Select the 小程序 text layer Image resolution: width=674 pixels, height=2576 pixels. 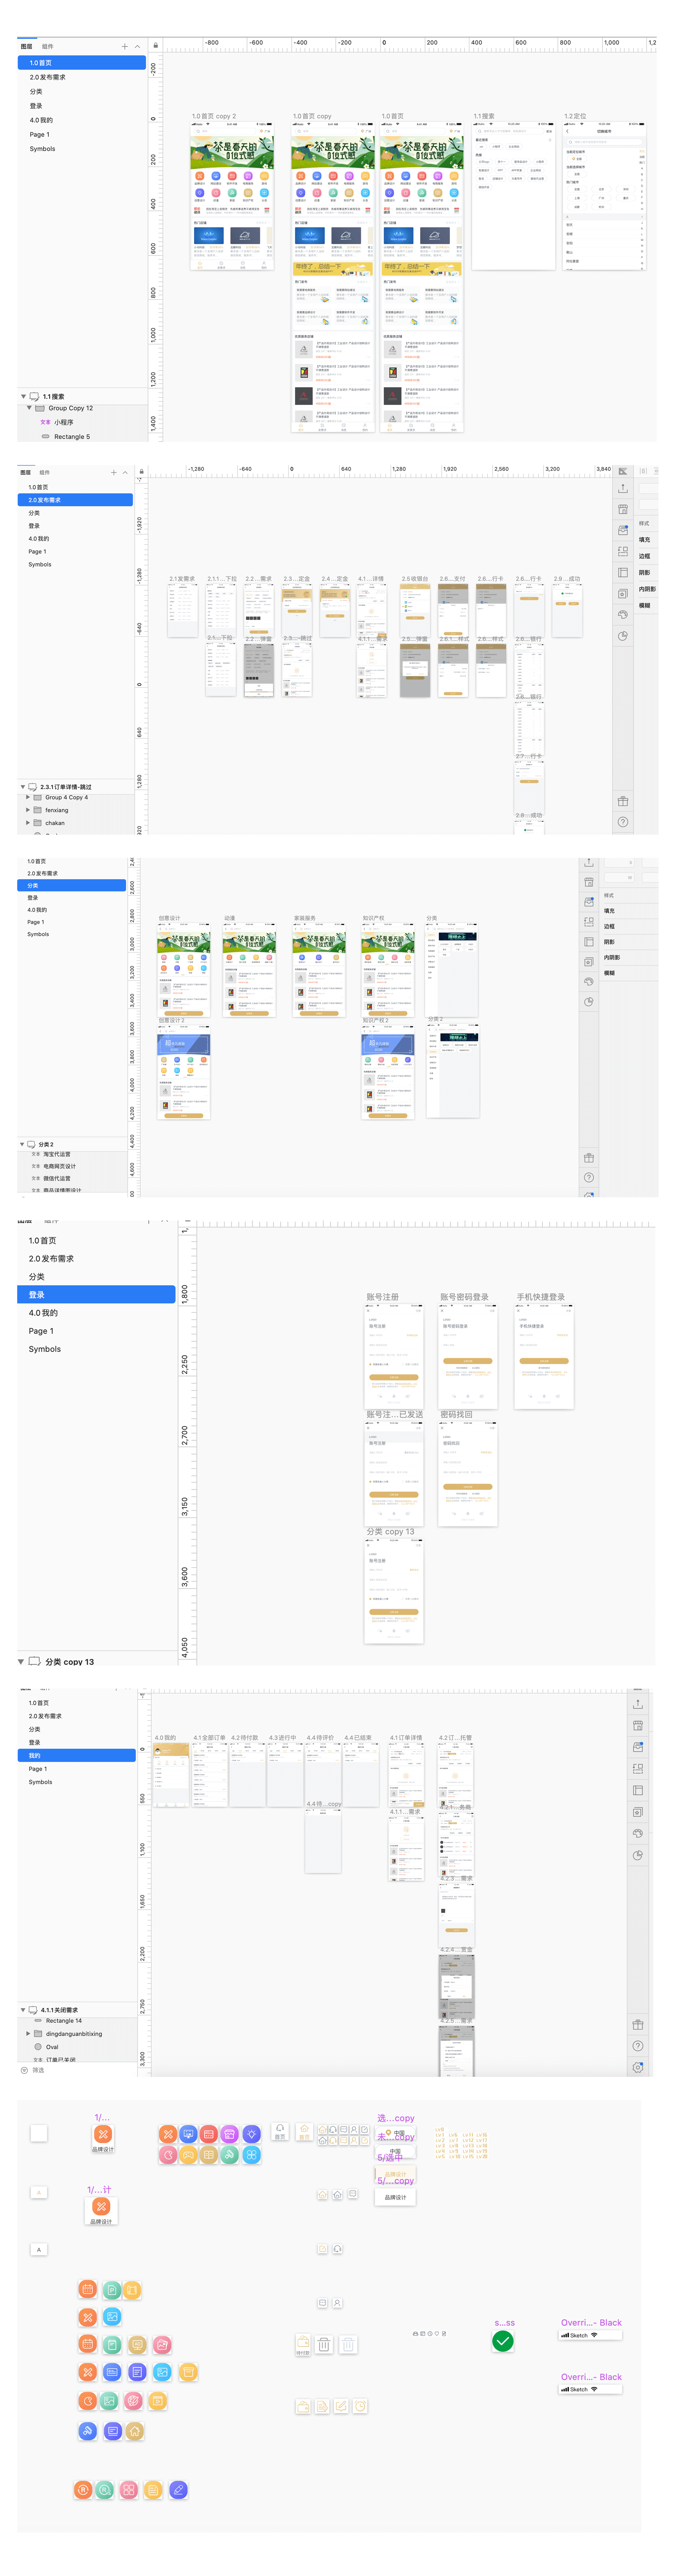64,422
